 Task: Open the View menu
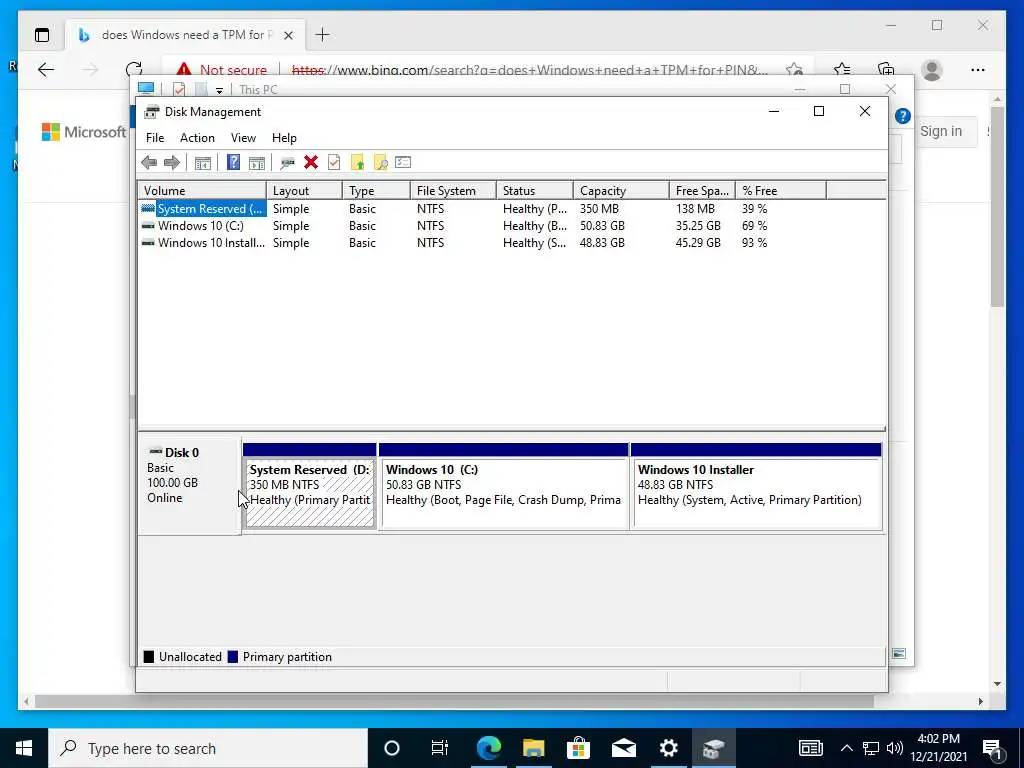pos(243,138)
